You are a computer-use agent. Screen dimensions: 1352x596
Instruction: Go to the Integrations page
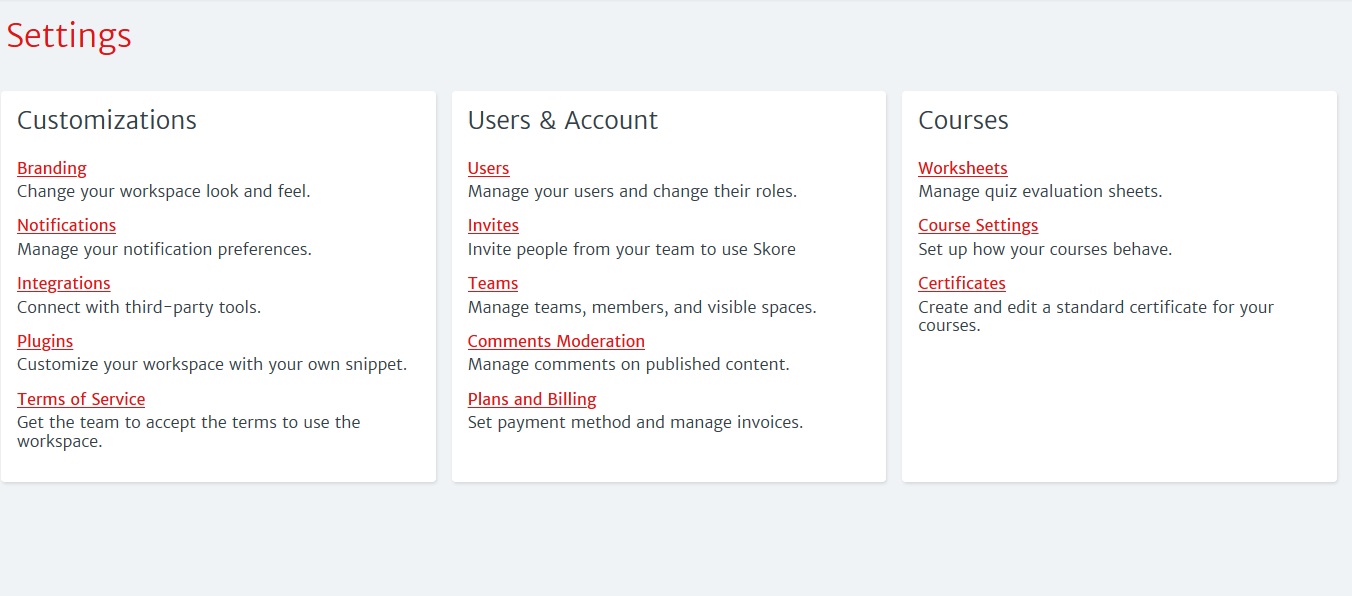[x=64, y=283]
